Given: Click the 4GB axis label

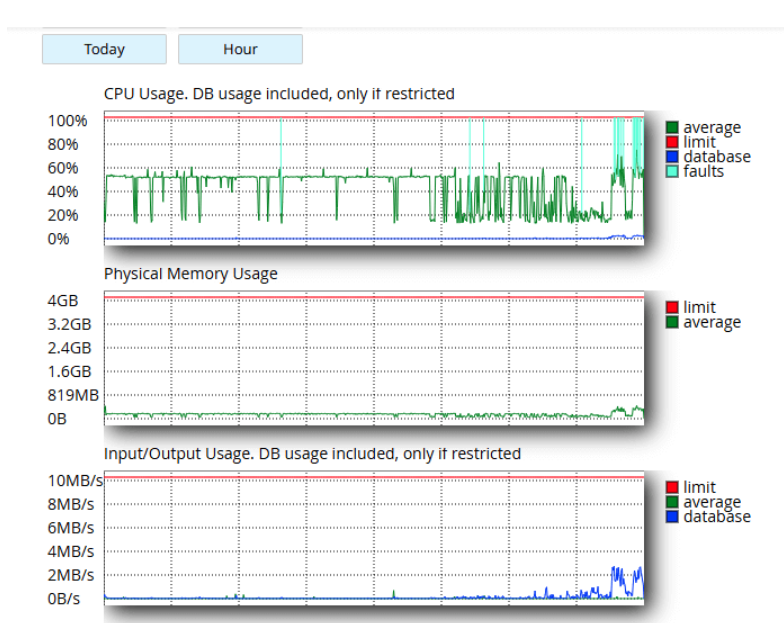Looking at the screenshot, I should pos(63,301).
